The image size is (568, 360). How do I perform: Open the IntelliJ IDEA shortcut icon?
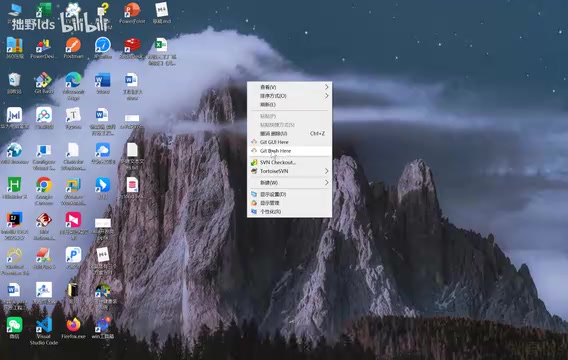point(14,226)
